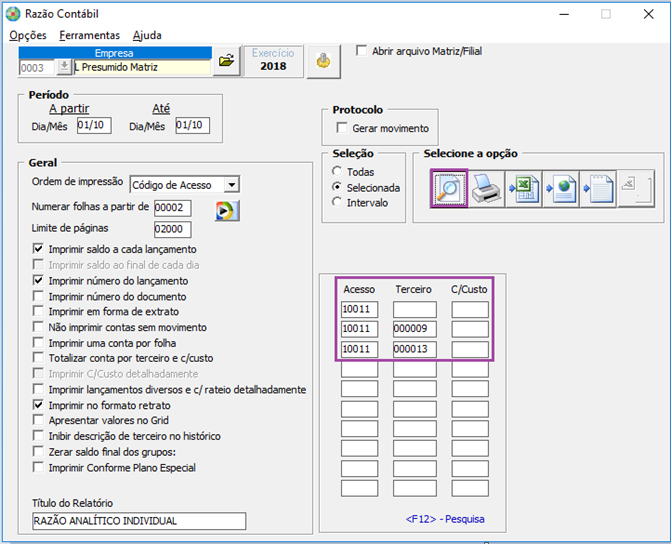671x544 pixels.
Task: Export report to text file icon
Action: click(598, 188)
